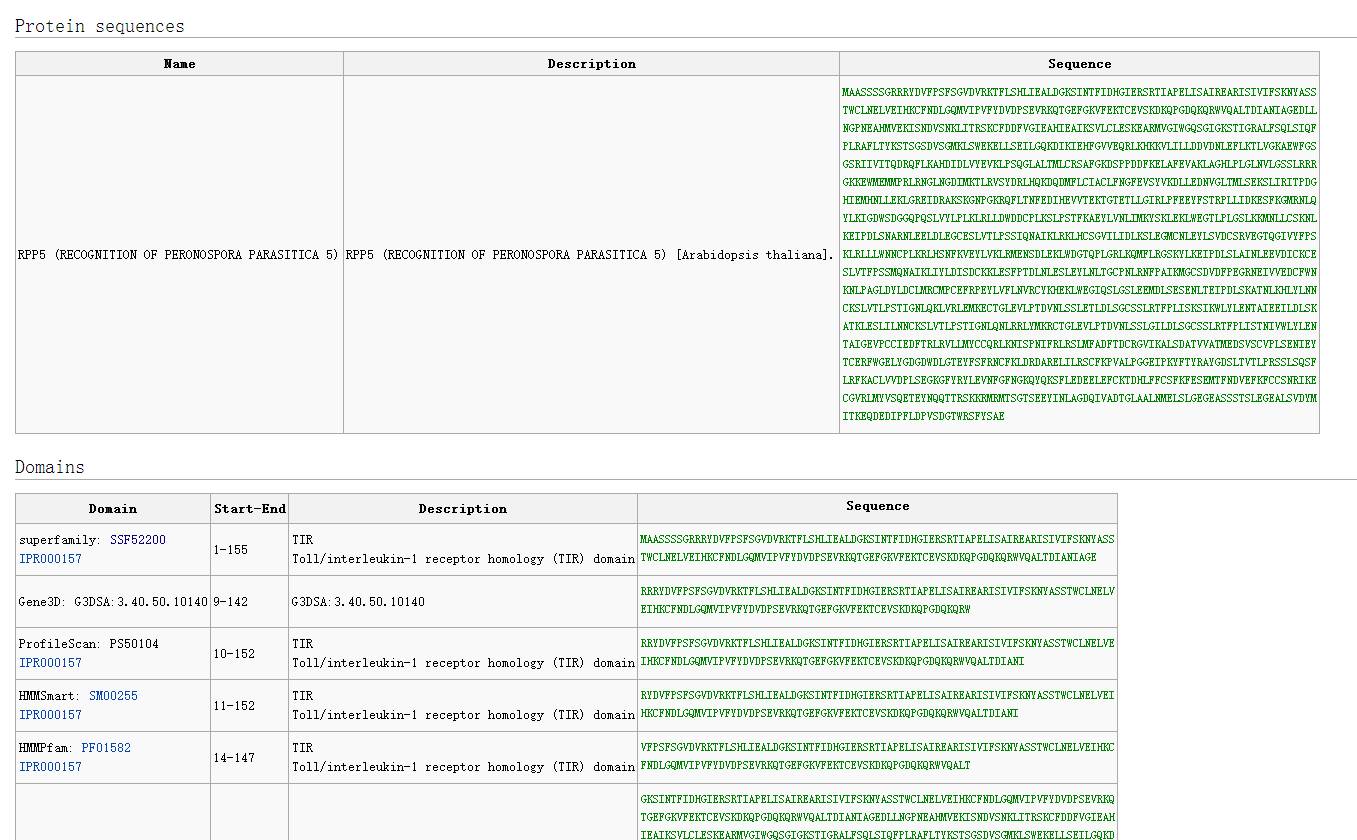Viewport: 1357px width, 840px height.
Task: Click the RPP5 protein name cell
Action: click(x=178, y=254)
